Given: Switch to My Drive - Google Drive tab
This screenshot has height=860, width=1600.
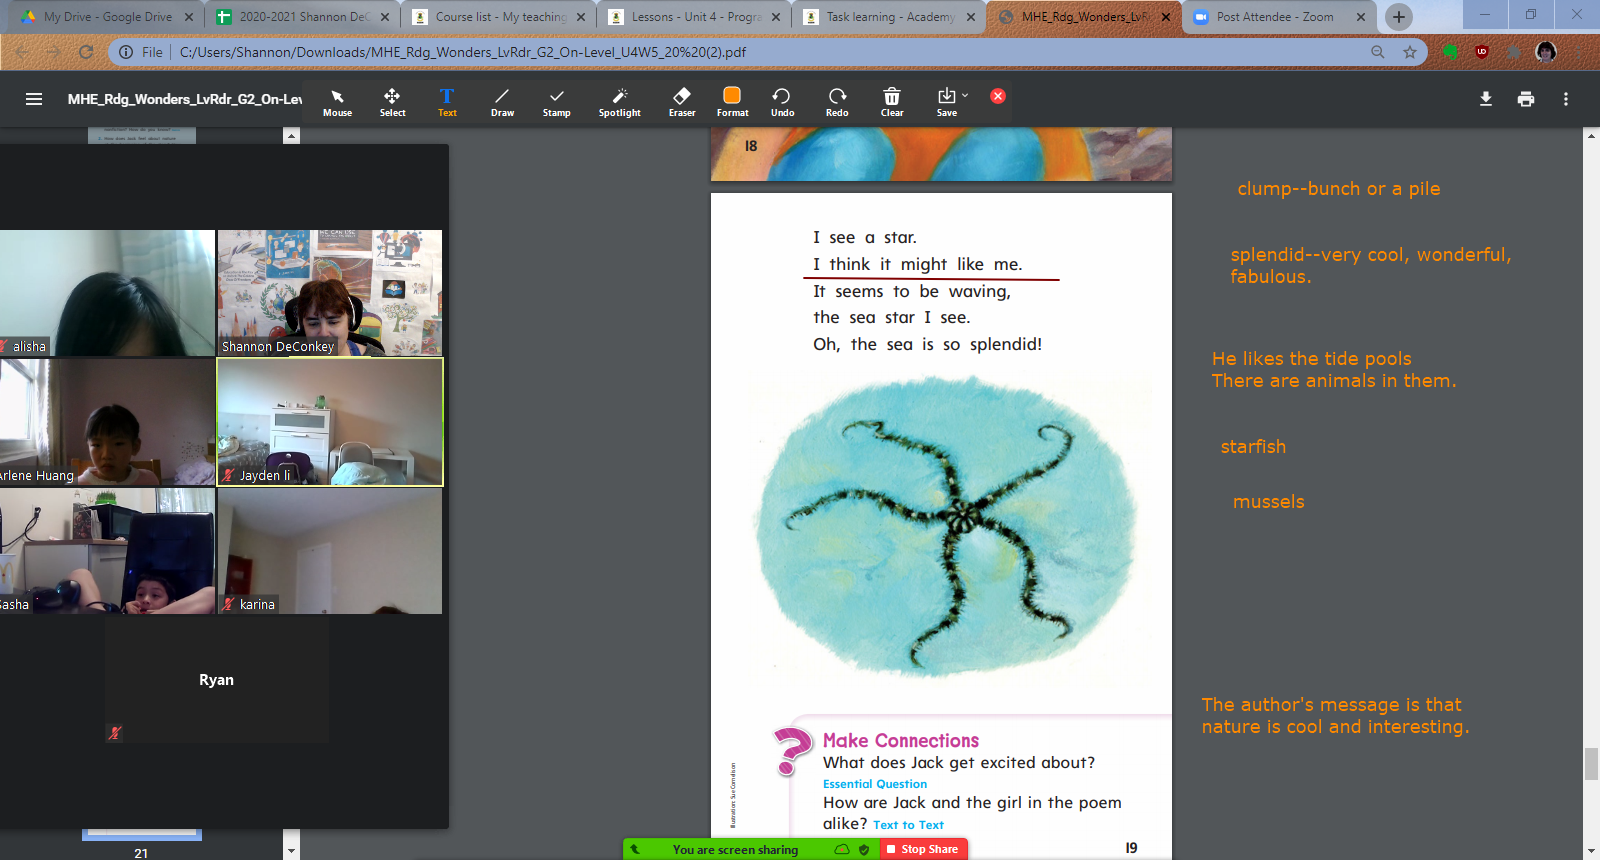Looking at the screenshot, I should 107,17.
